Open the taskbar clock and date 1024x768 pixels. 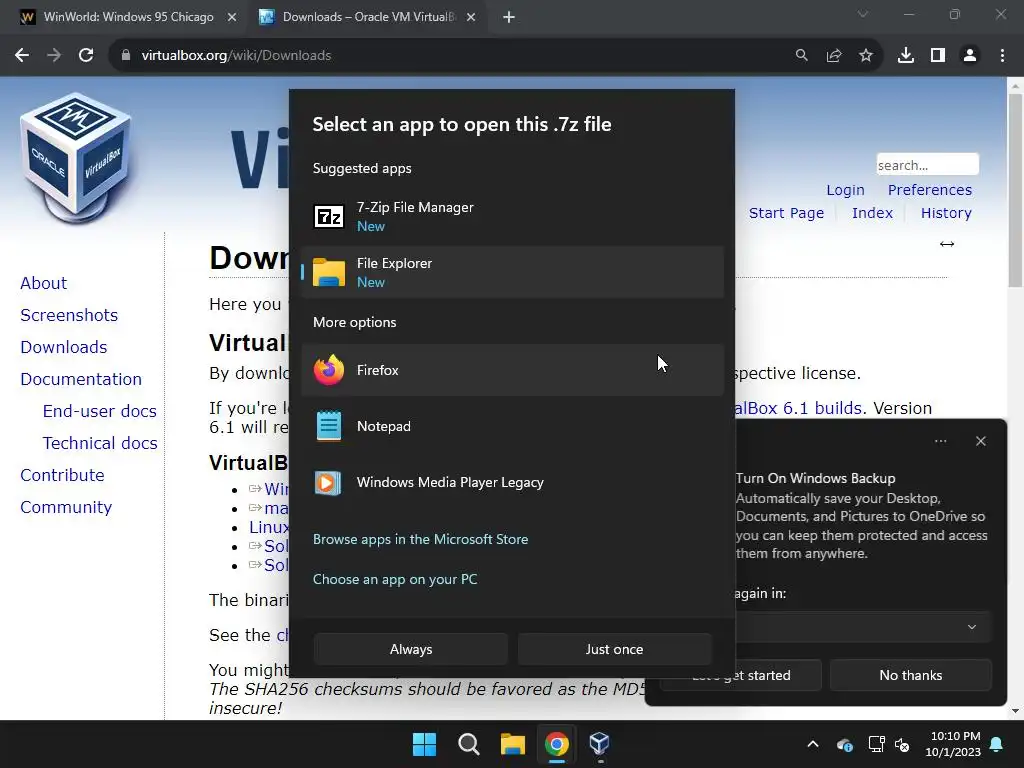[x=953, y=744]
